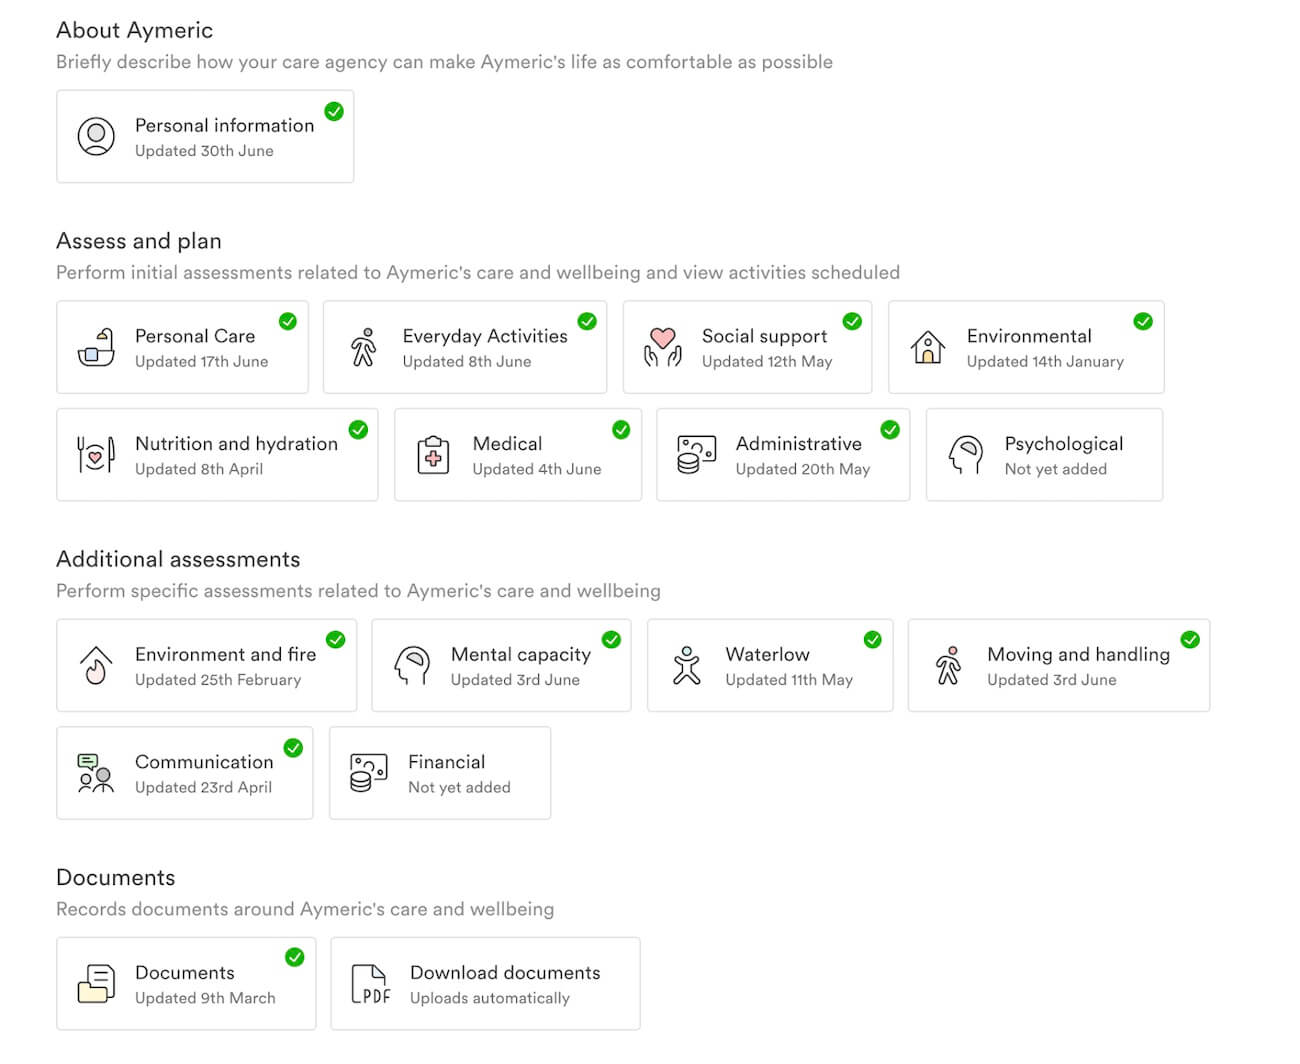Open the Psychological assessment not yet added
This screenshot has width=1300, height=1064.
tap(1044, 455)
